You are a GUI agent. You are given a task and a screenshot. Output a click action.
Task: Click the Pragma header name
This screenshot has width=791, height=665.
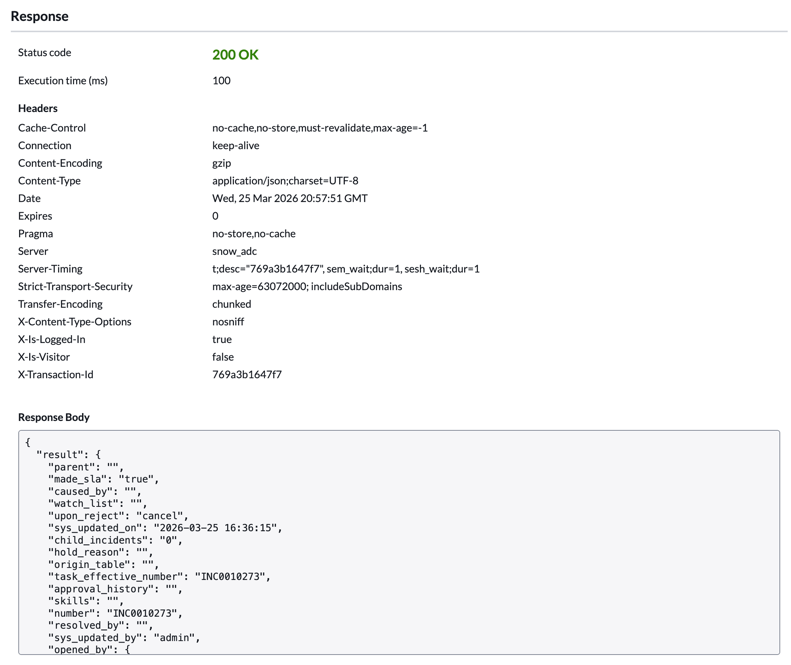coord(35,234)
